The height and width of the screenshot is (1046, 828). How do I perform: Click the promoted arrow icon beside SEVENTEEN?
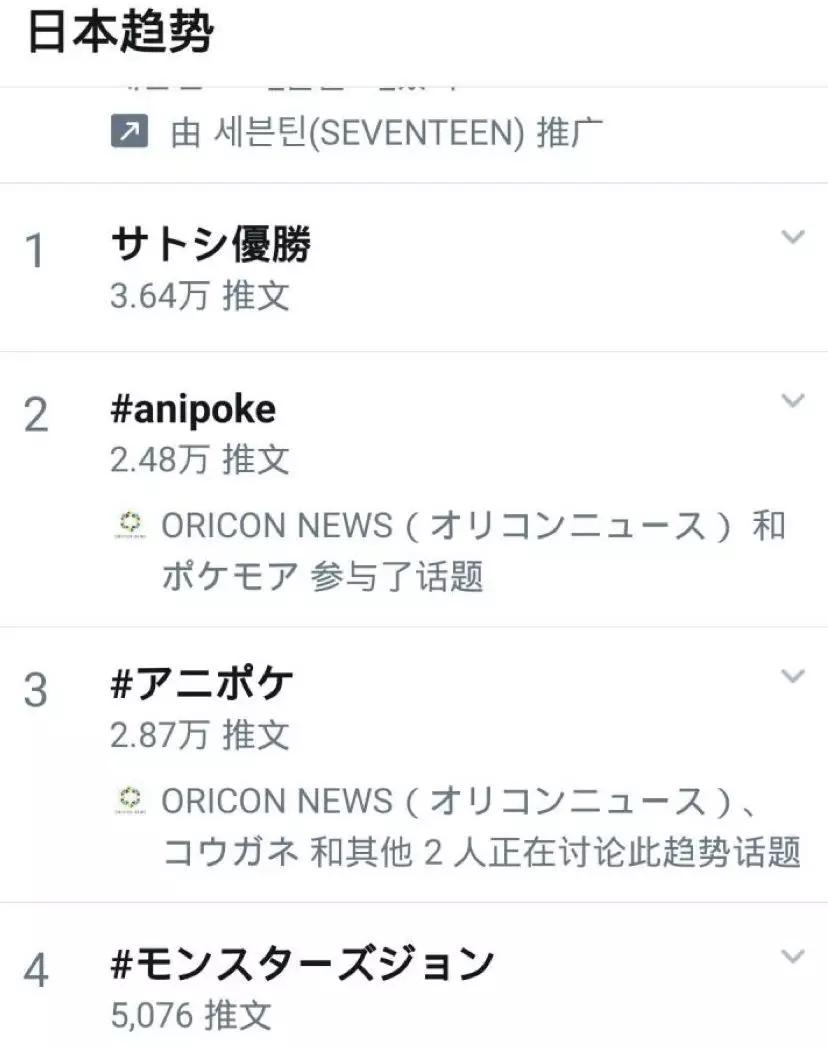[130, 132]
